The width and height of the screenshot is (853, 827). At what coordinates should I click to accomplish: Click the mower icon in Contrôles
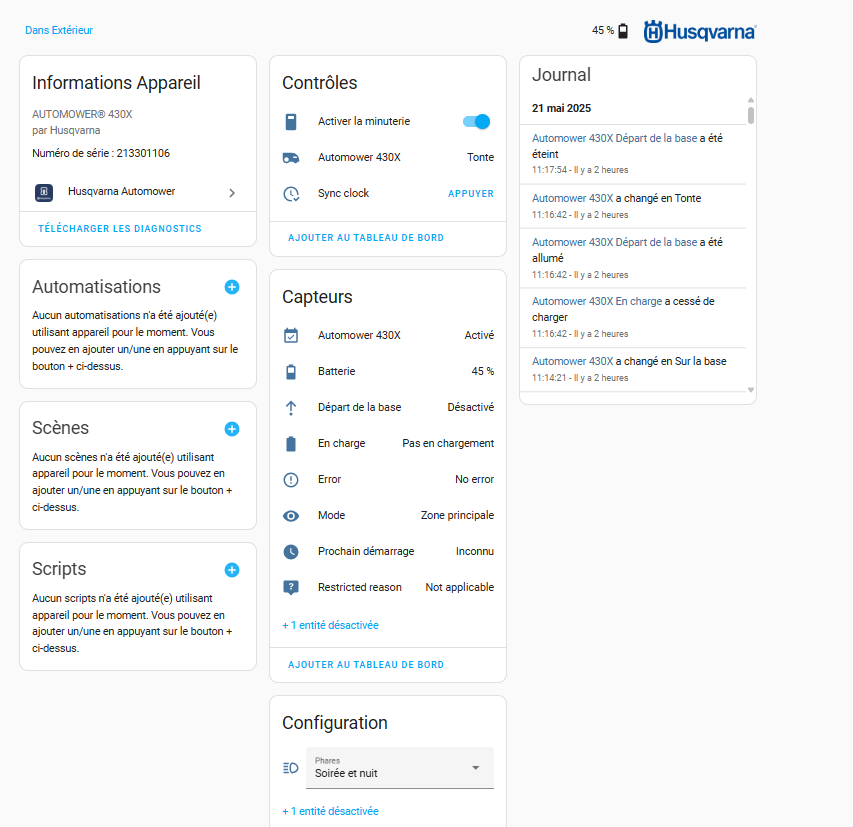coord(291,158)
